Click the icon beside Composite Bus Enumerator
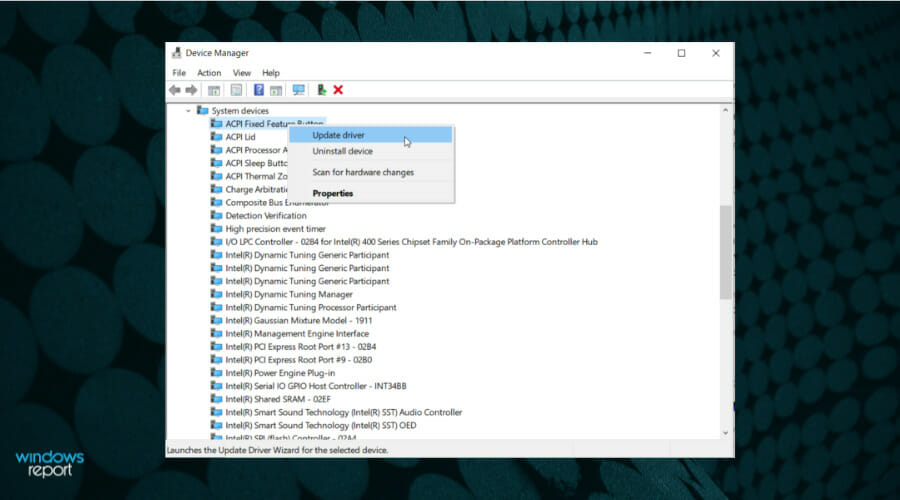The image size is (900, 500). (x=216, y=202)
